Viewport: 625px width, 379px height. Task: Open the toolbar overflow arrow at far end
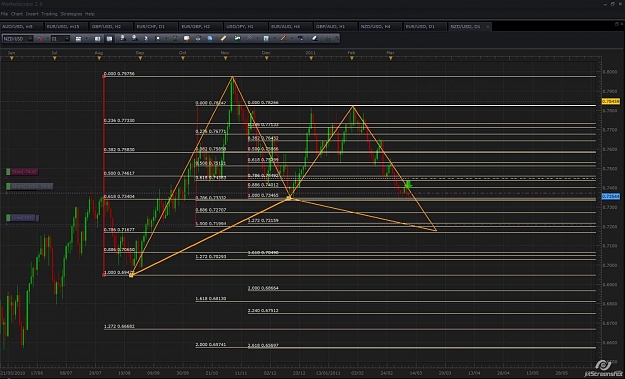(337, 39)
